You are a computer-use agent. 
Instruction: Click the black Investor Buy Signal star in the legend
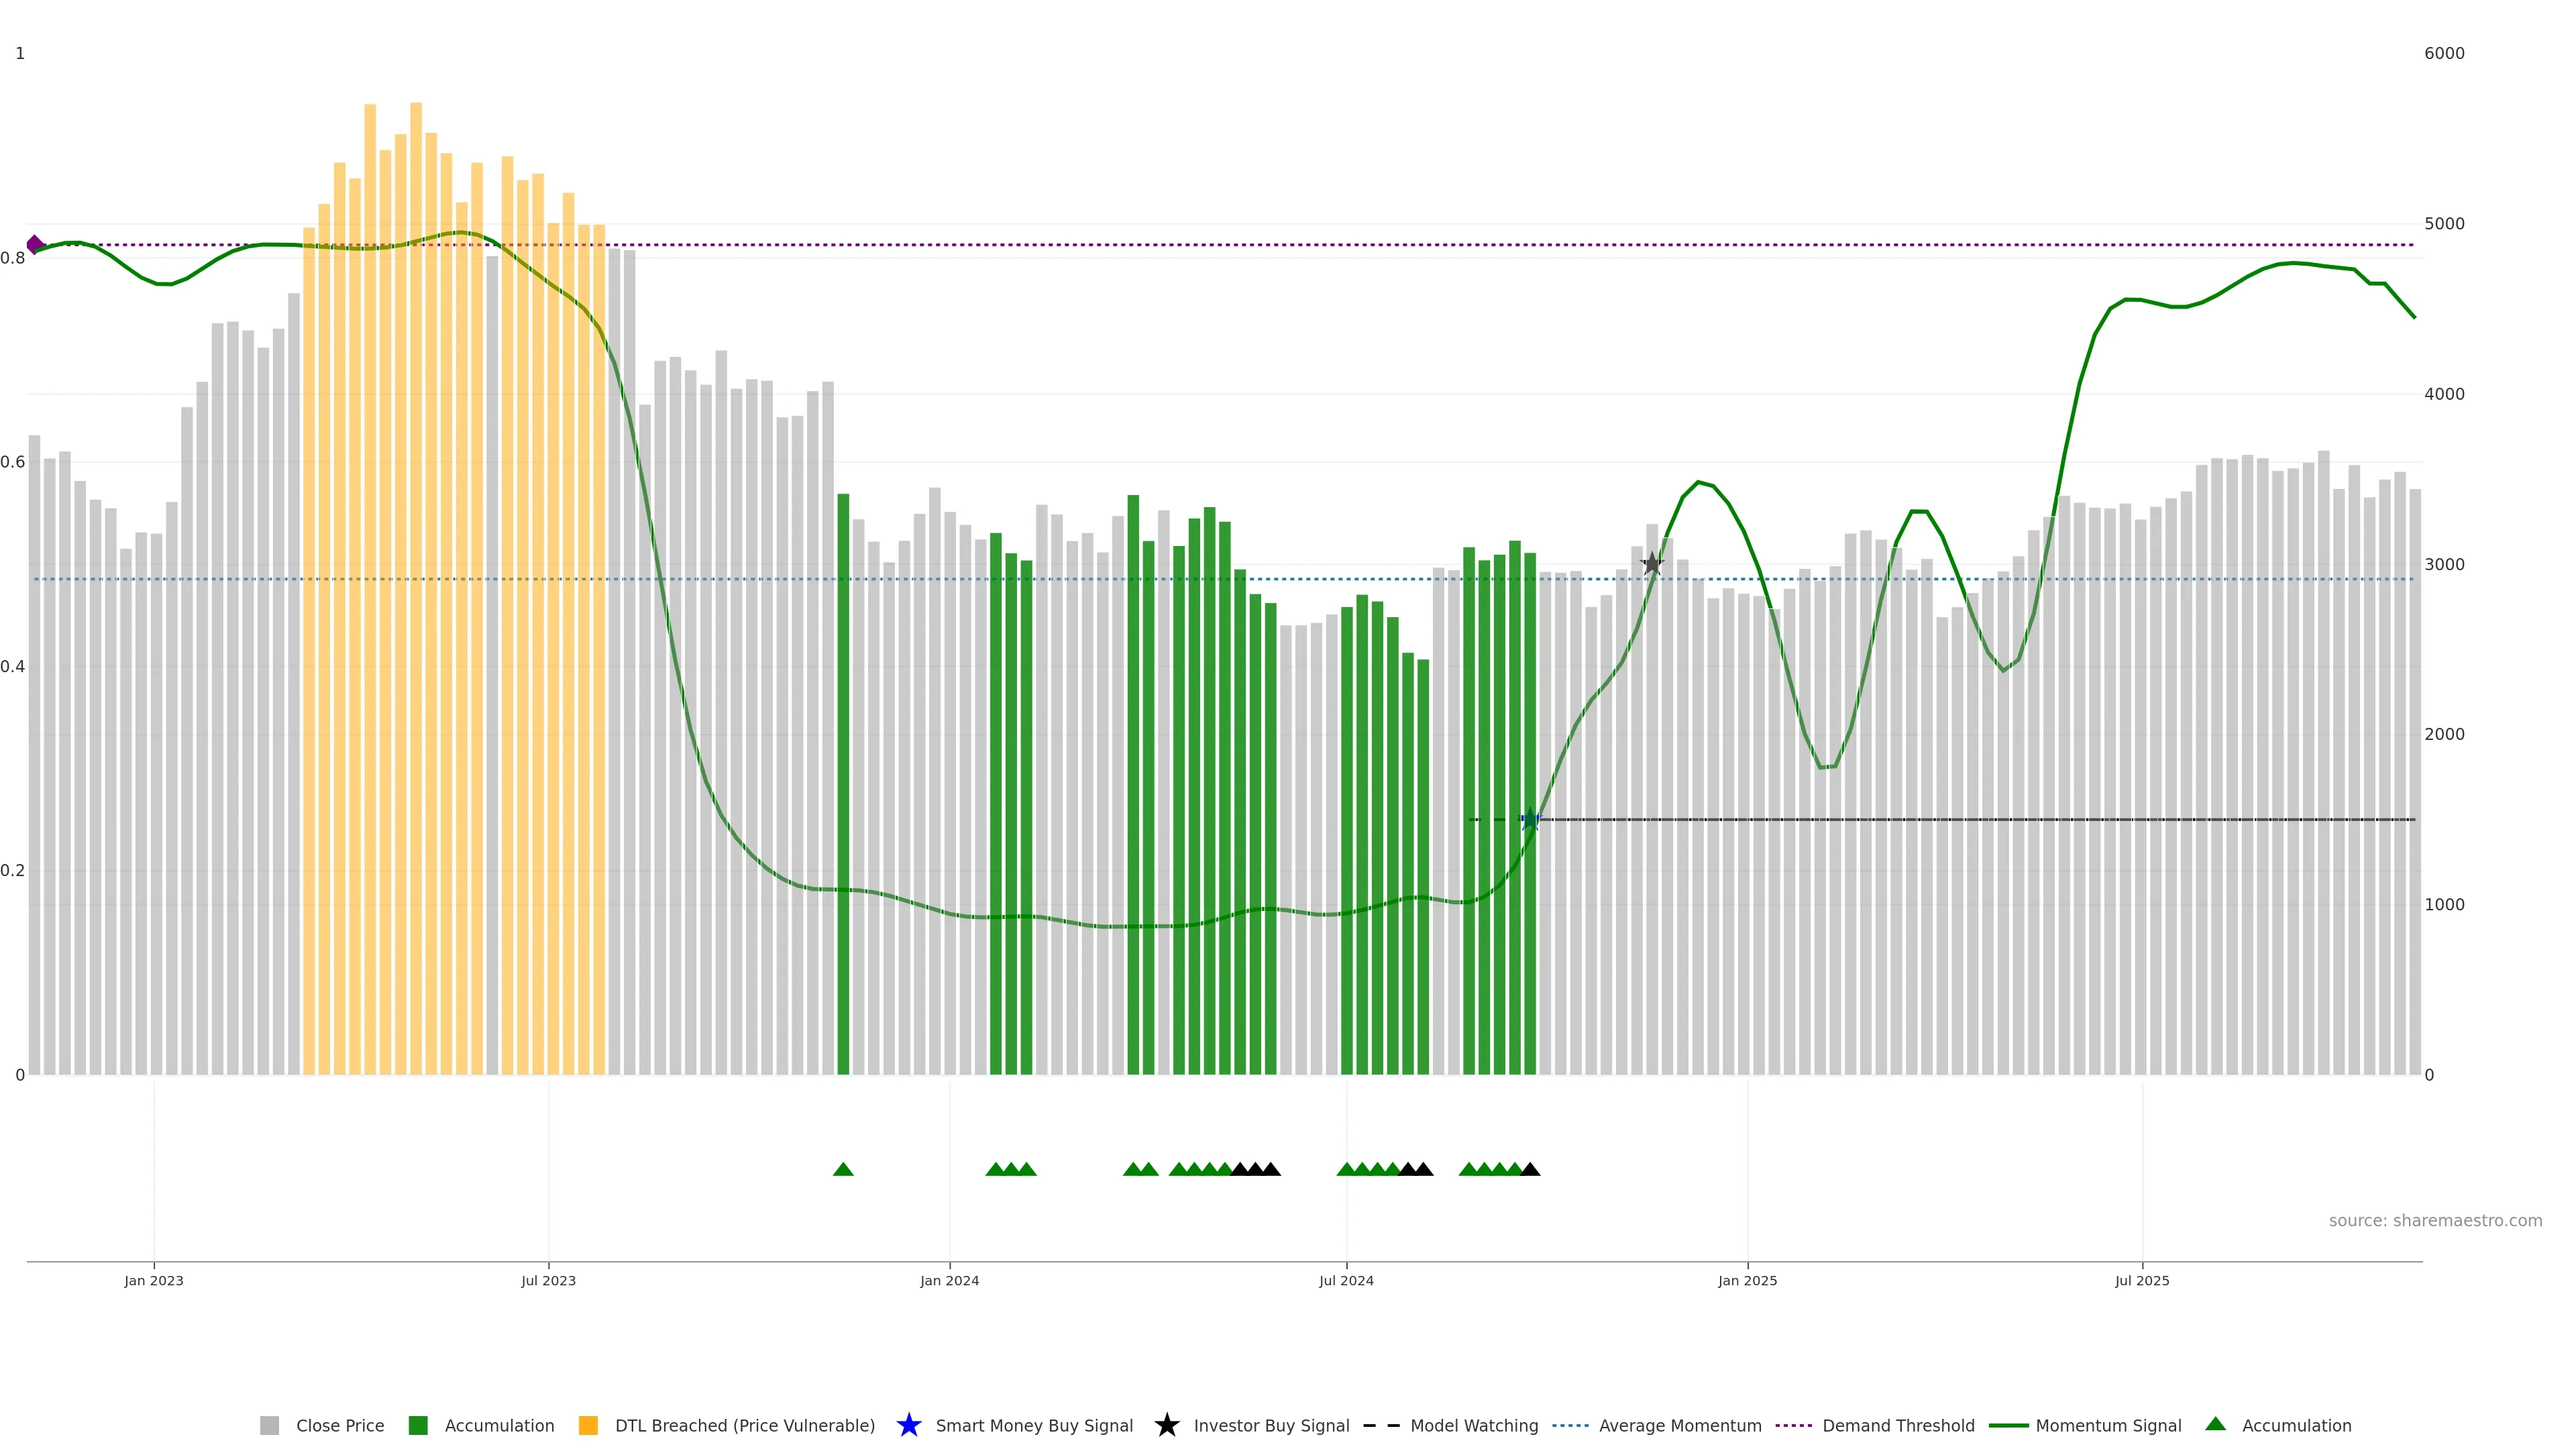click(1166, 1425)
